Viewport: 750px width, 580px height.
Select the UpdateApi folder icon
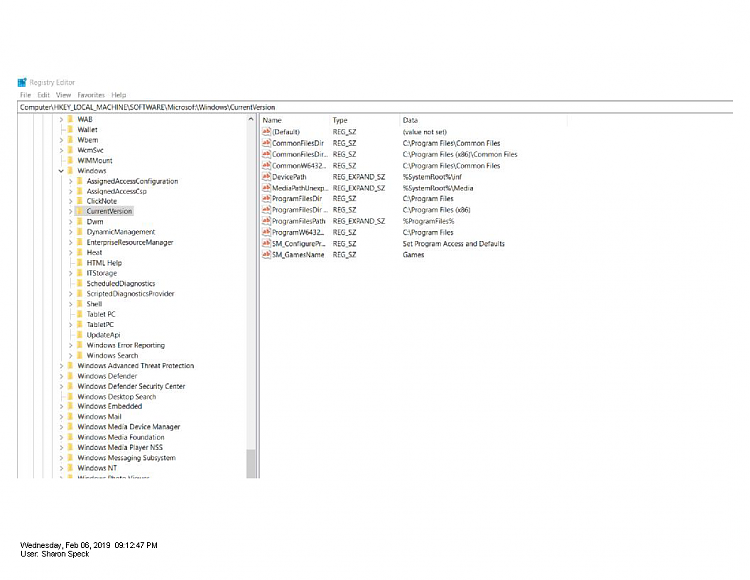coord(79,335)
